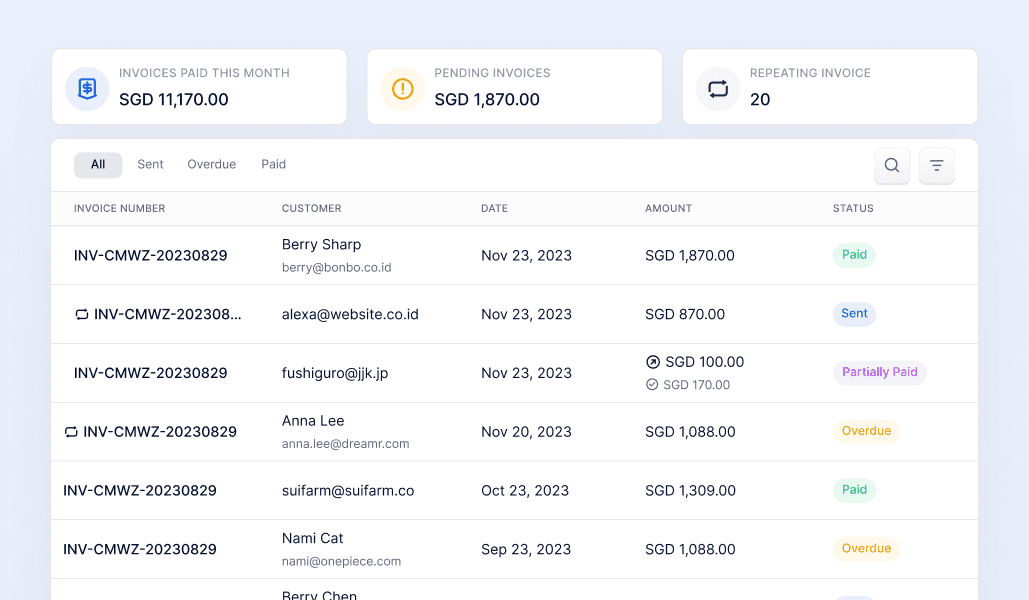Click email anna.lee@dreamr.com
1029x600 pixels.
[345, 444]
